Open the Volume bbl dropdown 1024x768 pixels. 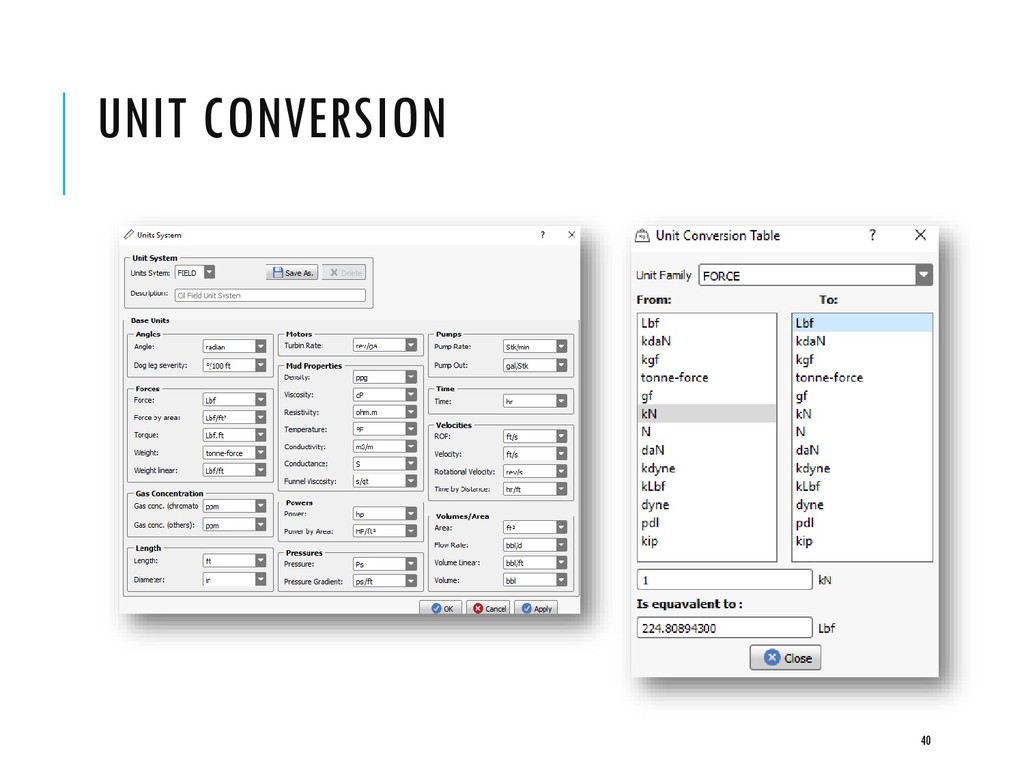561,580
